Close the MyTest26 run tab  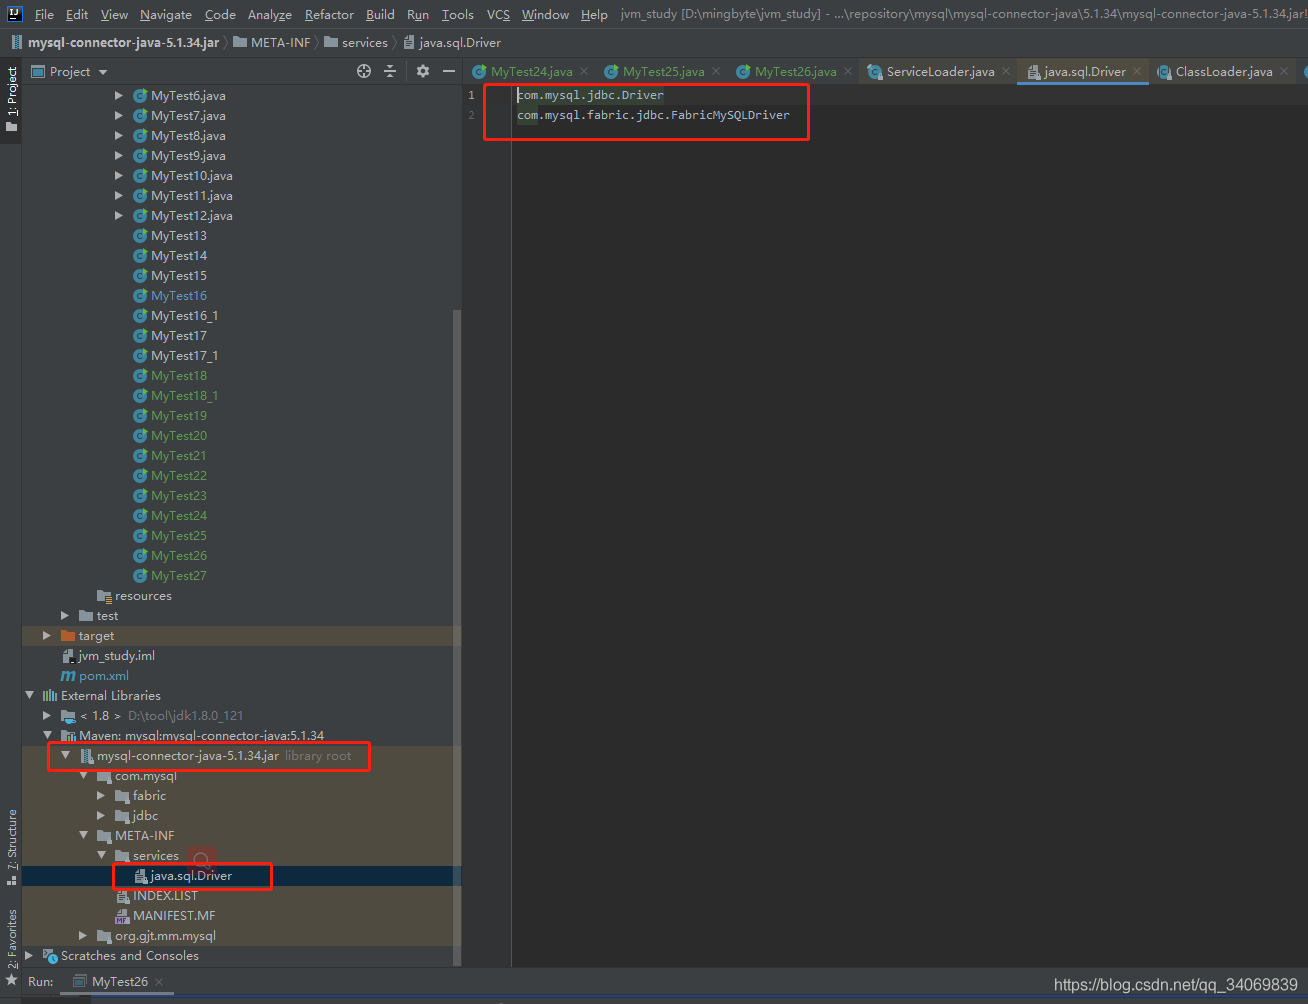coord(159,982)
